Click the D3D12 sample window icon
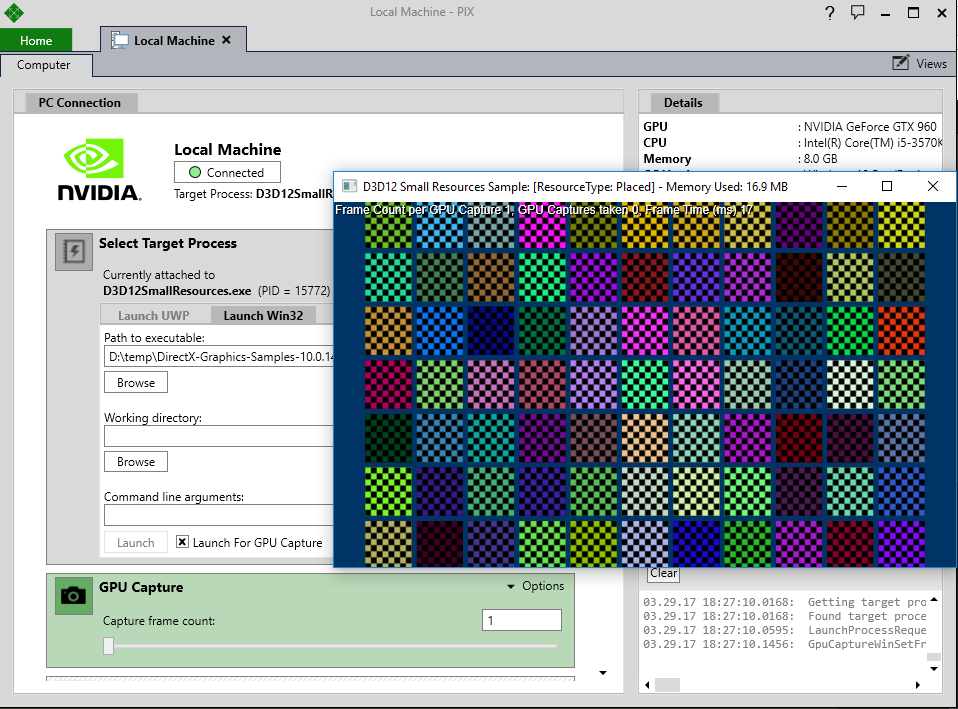 pos(349,186)
